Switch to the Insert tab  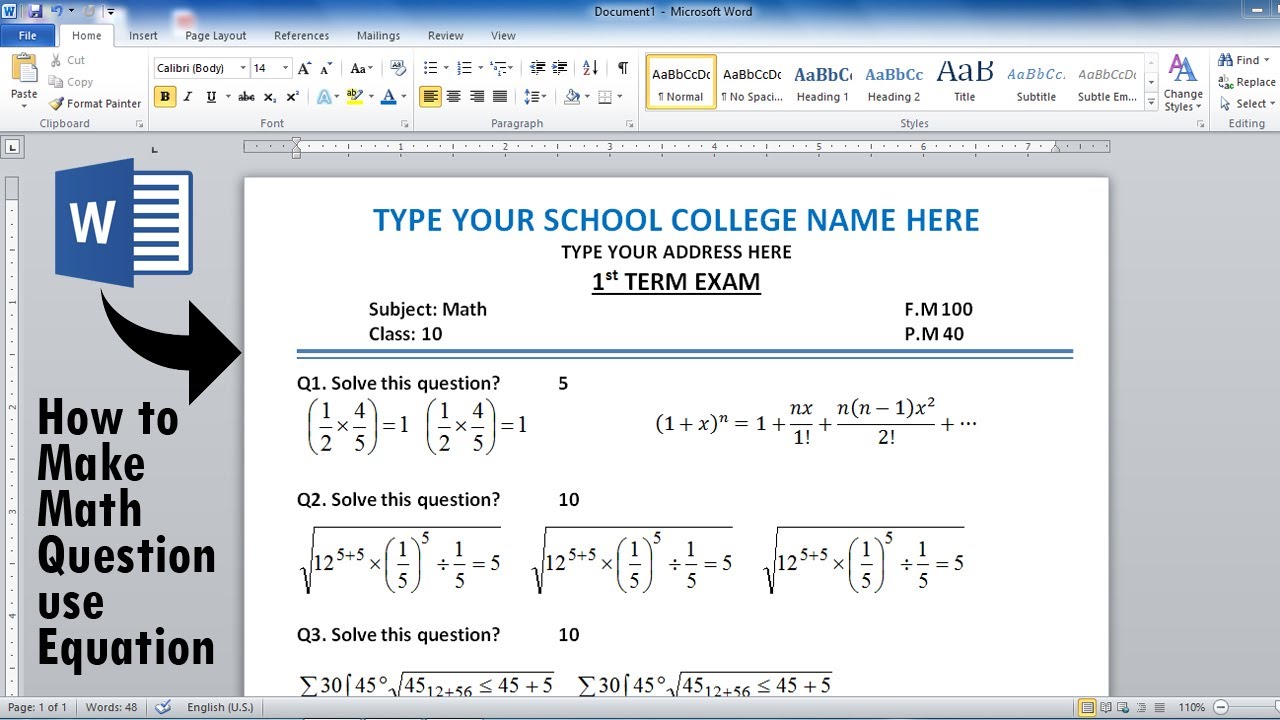pyautogui.click(x=143, y=35)
